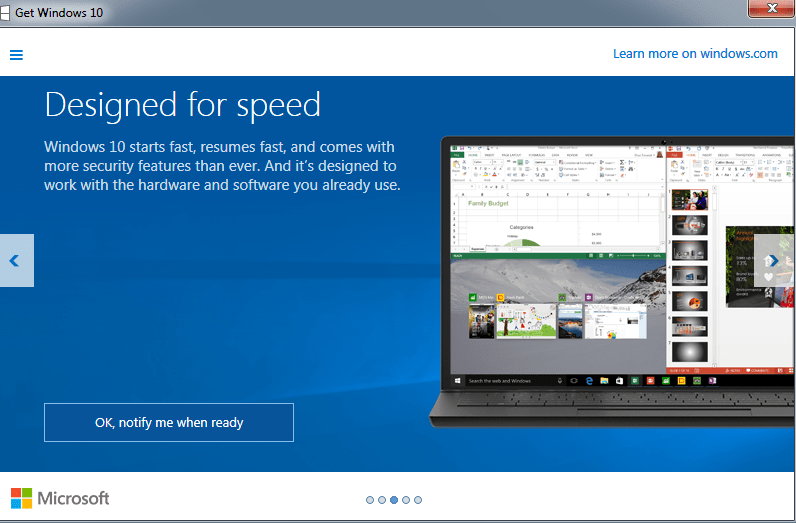The image size is (796, 523).
Task: Click the Edge icon on the laptop's taskbar
Action: tap(590, 381)
